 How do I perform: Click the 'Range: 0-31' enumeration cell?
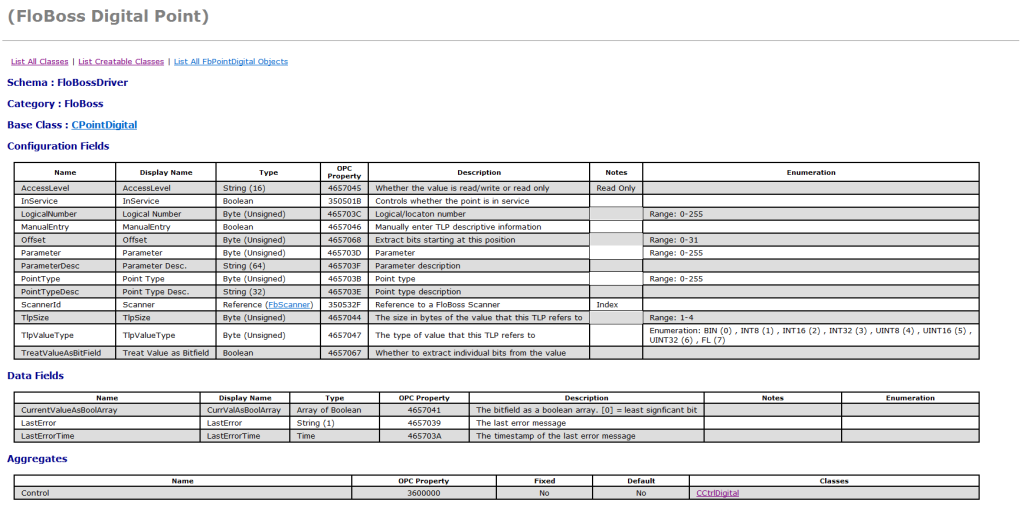(x=810, y=240)
